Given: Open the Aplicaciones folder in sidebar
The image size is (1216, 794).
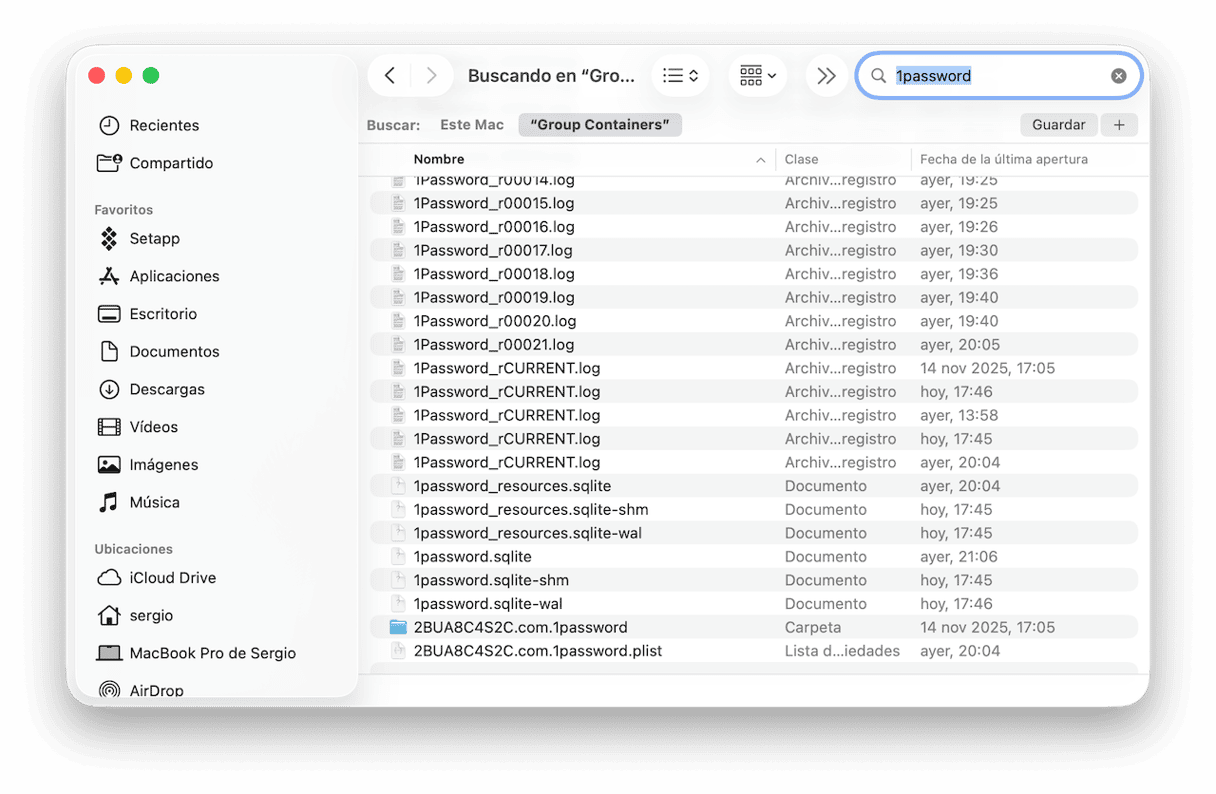Looking at the screenshot, I should click(173, 276).
